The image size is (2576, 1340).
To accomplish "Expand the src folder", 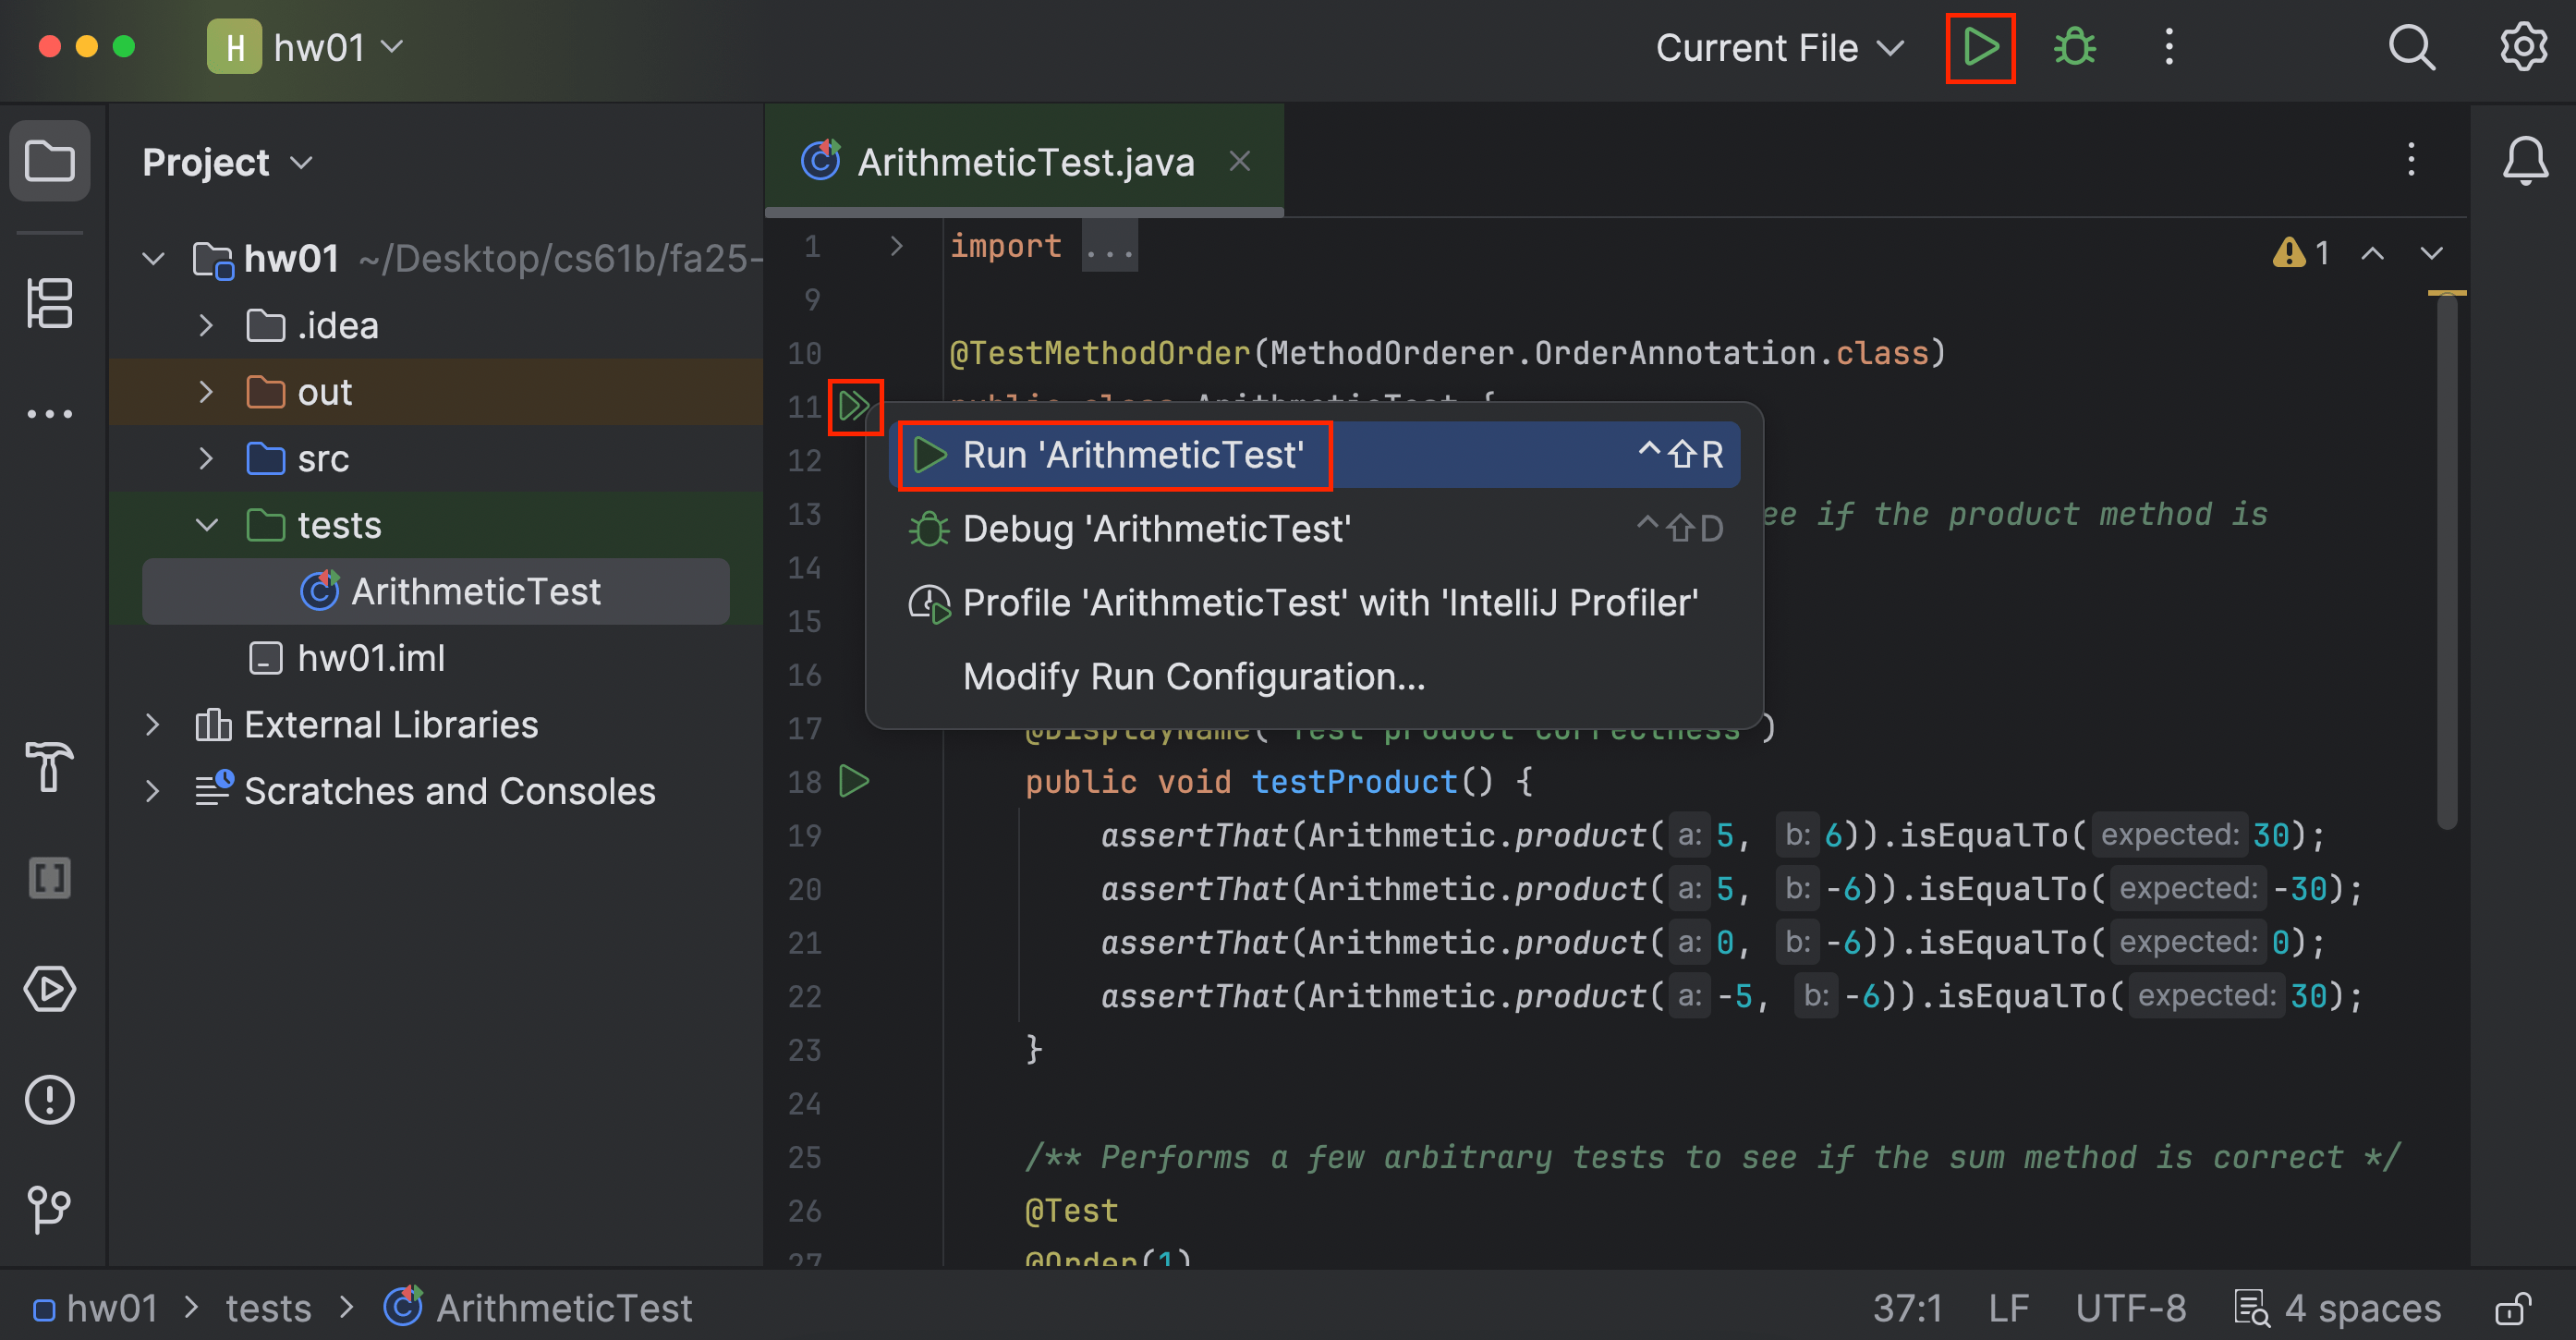I will click(205, 458).
